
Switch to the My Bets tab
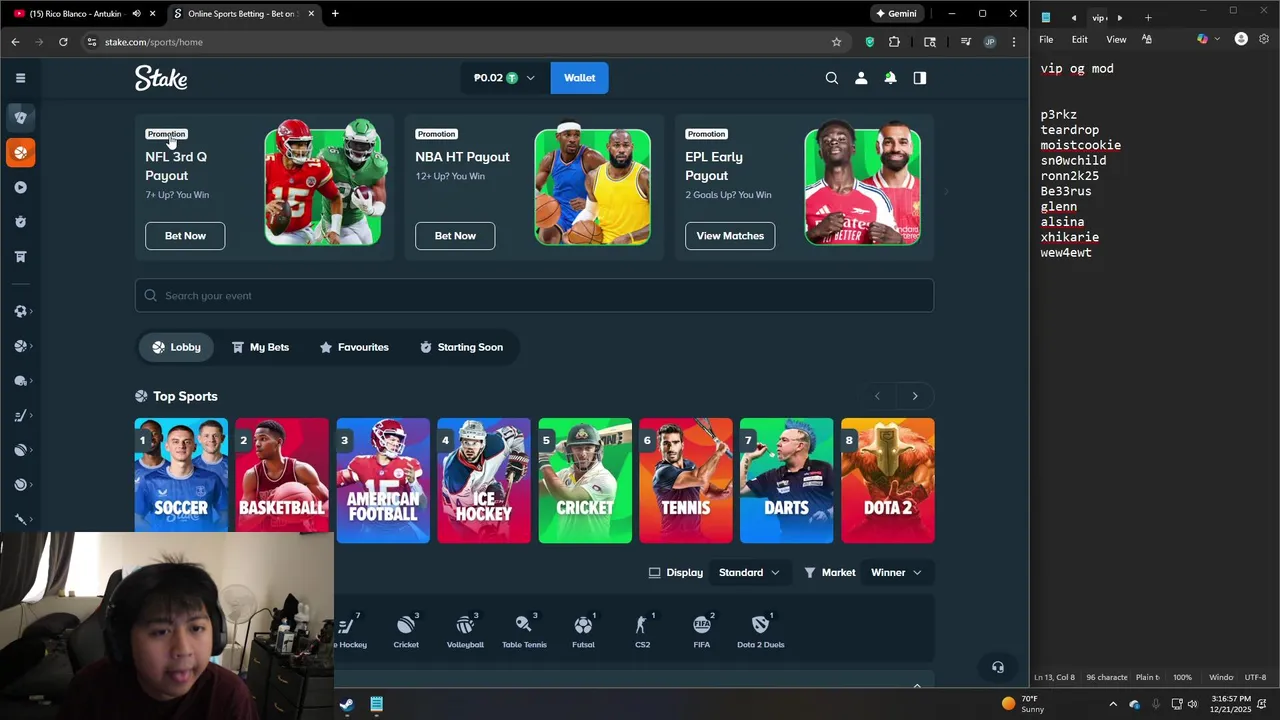coord(260,347)
